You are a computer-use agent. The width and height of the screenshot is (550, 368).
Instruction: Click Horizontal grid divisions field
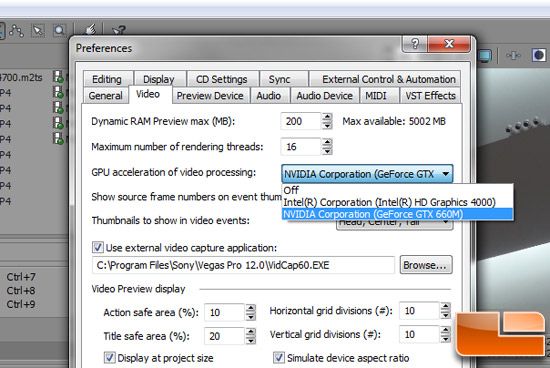pos(420,311)
